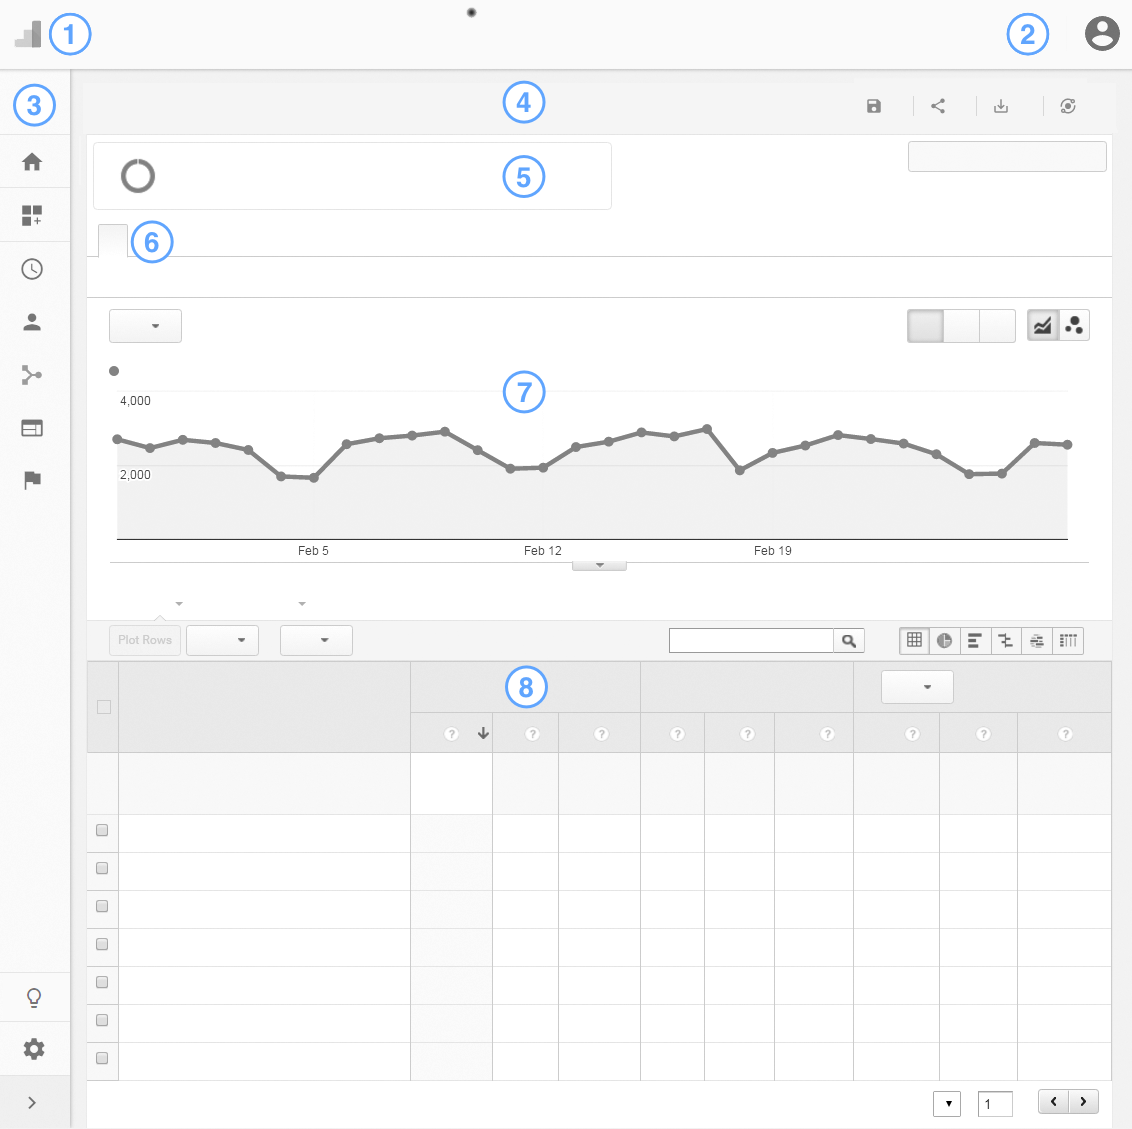The height and width of the screenshot is (1129, 1132).
Task: Check the last data row checkbox
Action: tap(102, 1058)
